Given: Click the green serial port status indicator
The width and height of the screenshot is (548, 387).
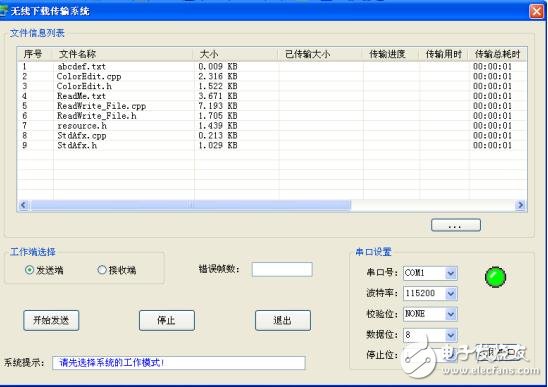Looking at the screenshot, I should tap(495, 277).
